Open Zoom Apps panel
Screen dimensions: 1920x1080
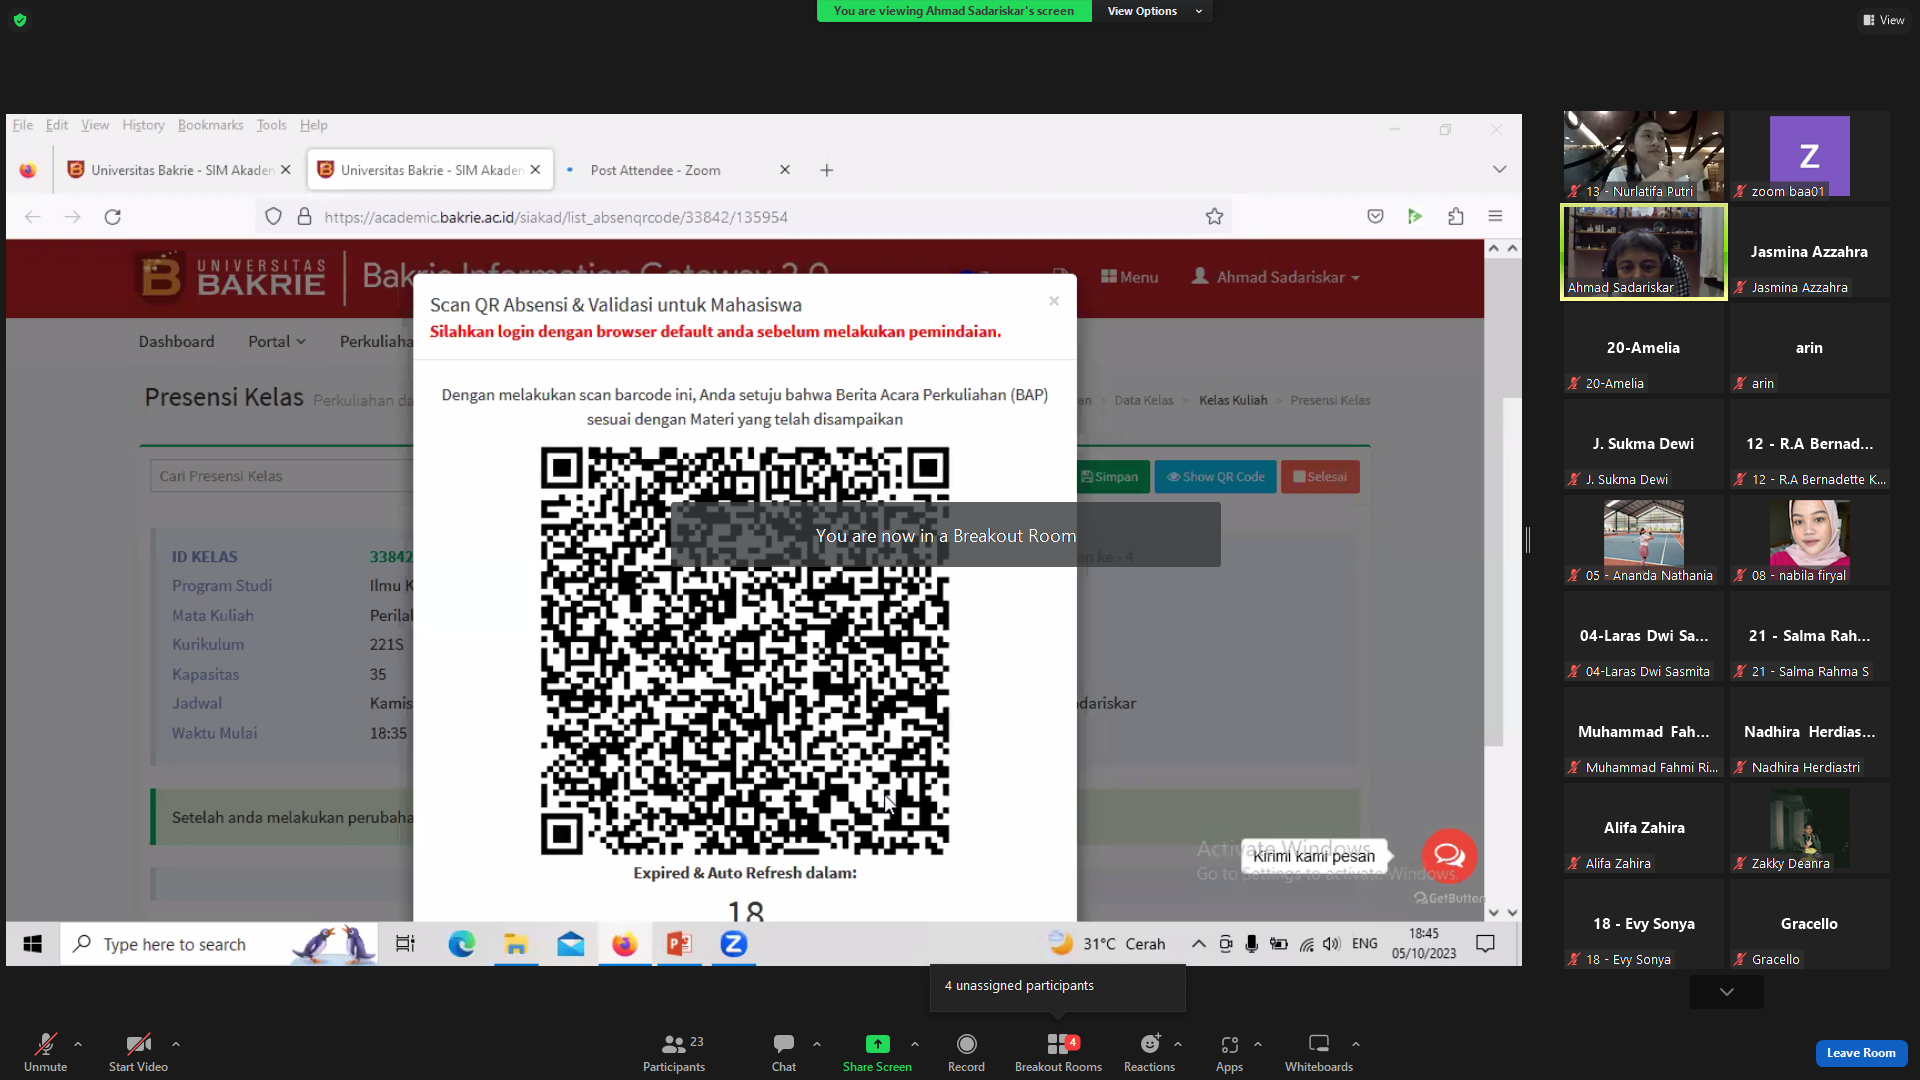click(x=1229, y=1052)
